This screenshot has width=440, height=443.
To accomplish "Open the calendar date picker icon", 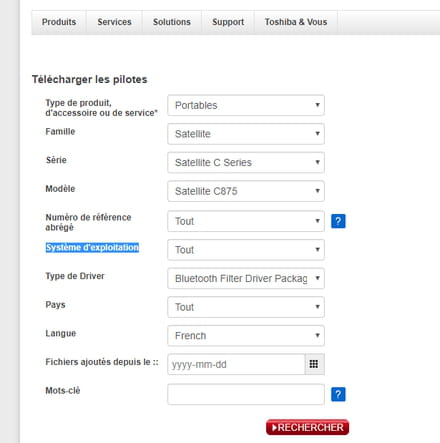I will pyautogui.click(x=314, y=364).
